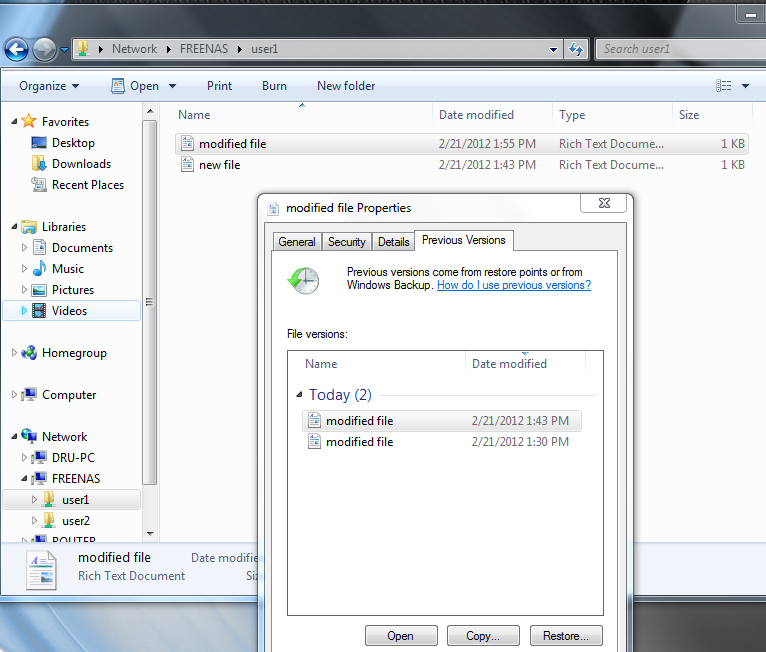766x652 pixels.
Task: Click the Desktop icon in Favorites
Action: click(39, 143)
